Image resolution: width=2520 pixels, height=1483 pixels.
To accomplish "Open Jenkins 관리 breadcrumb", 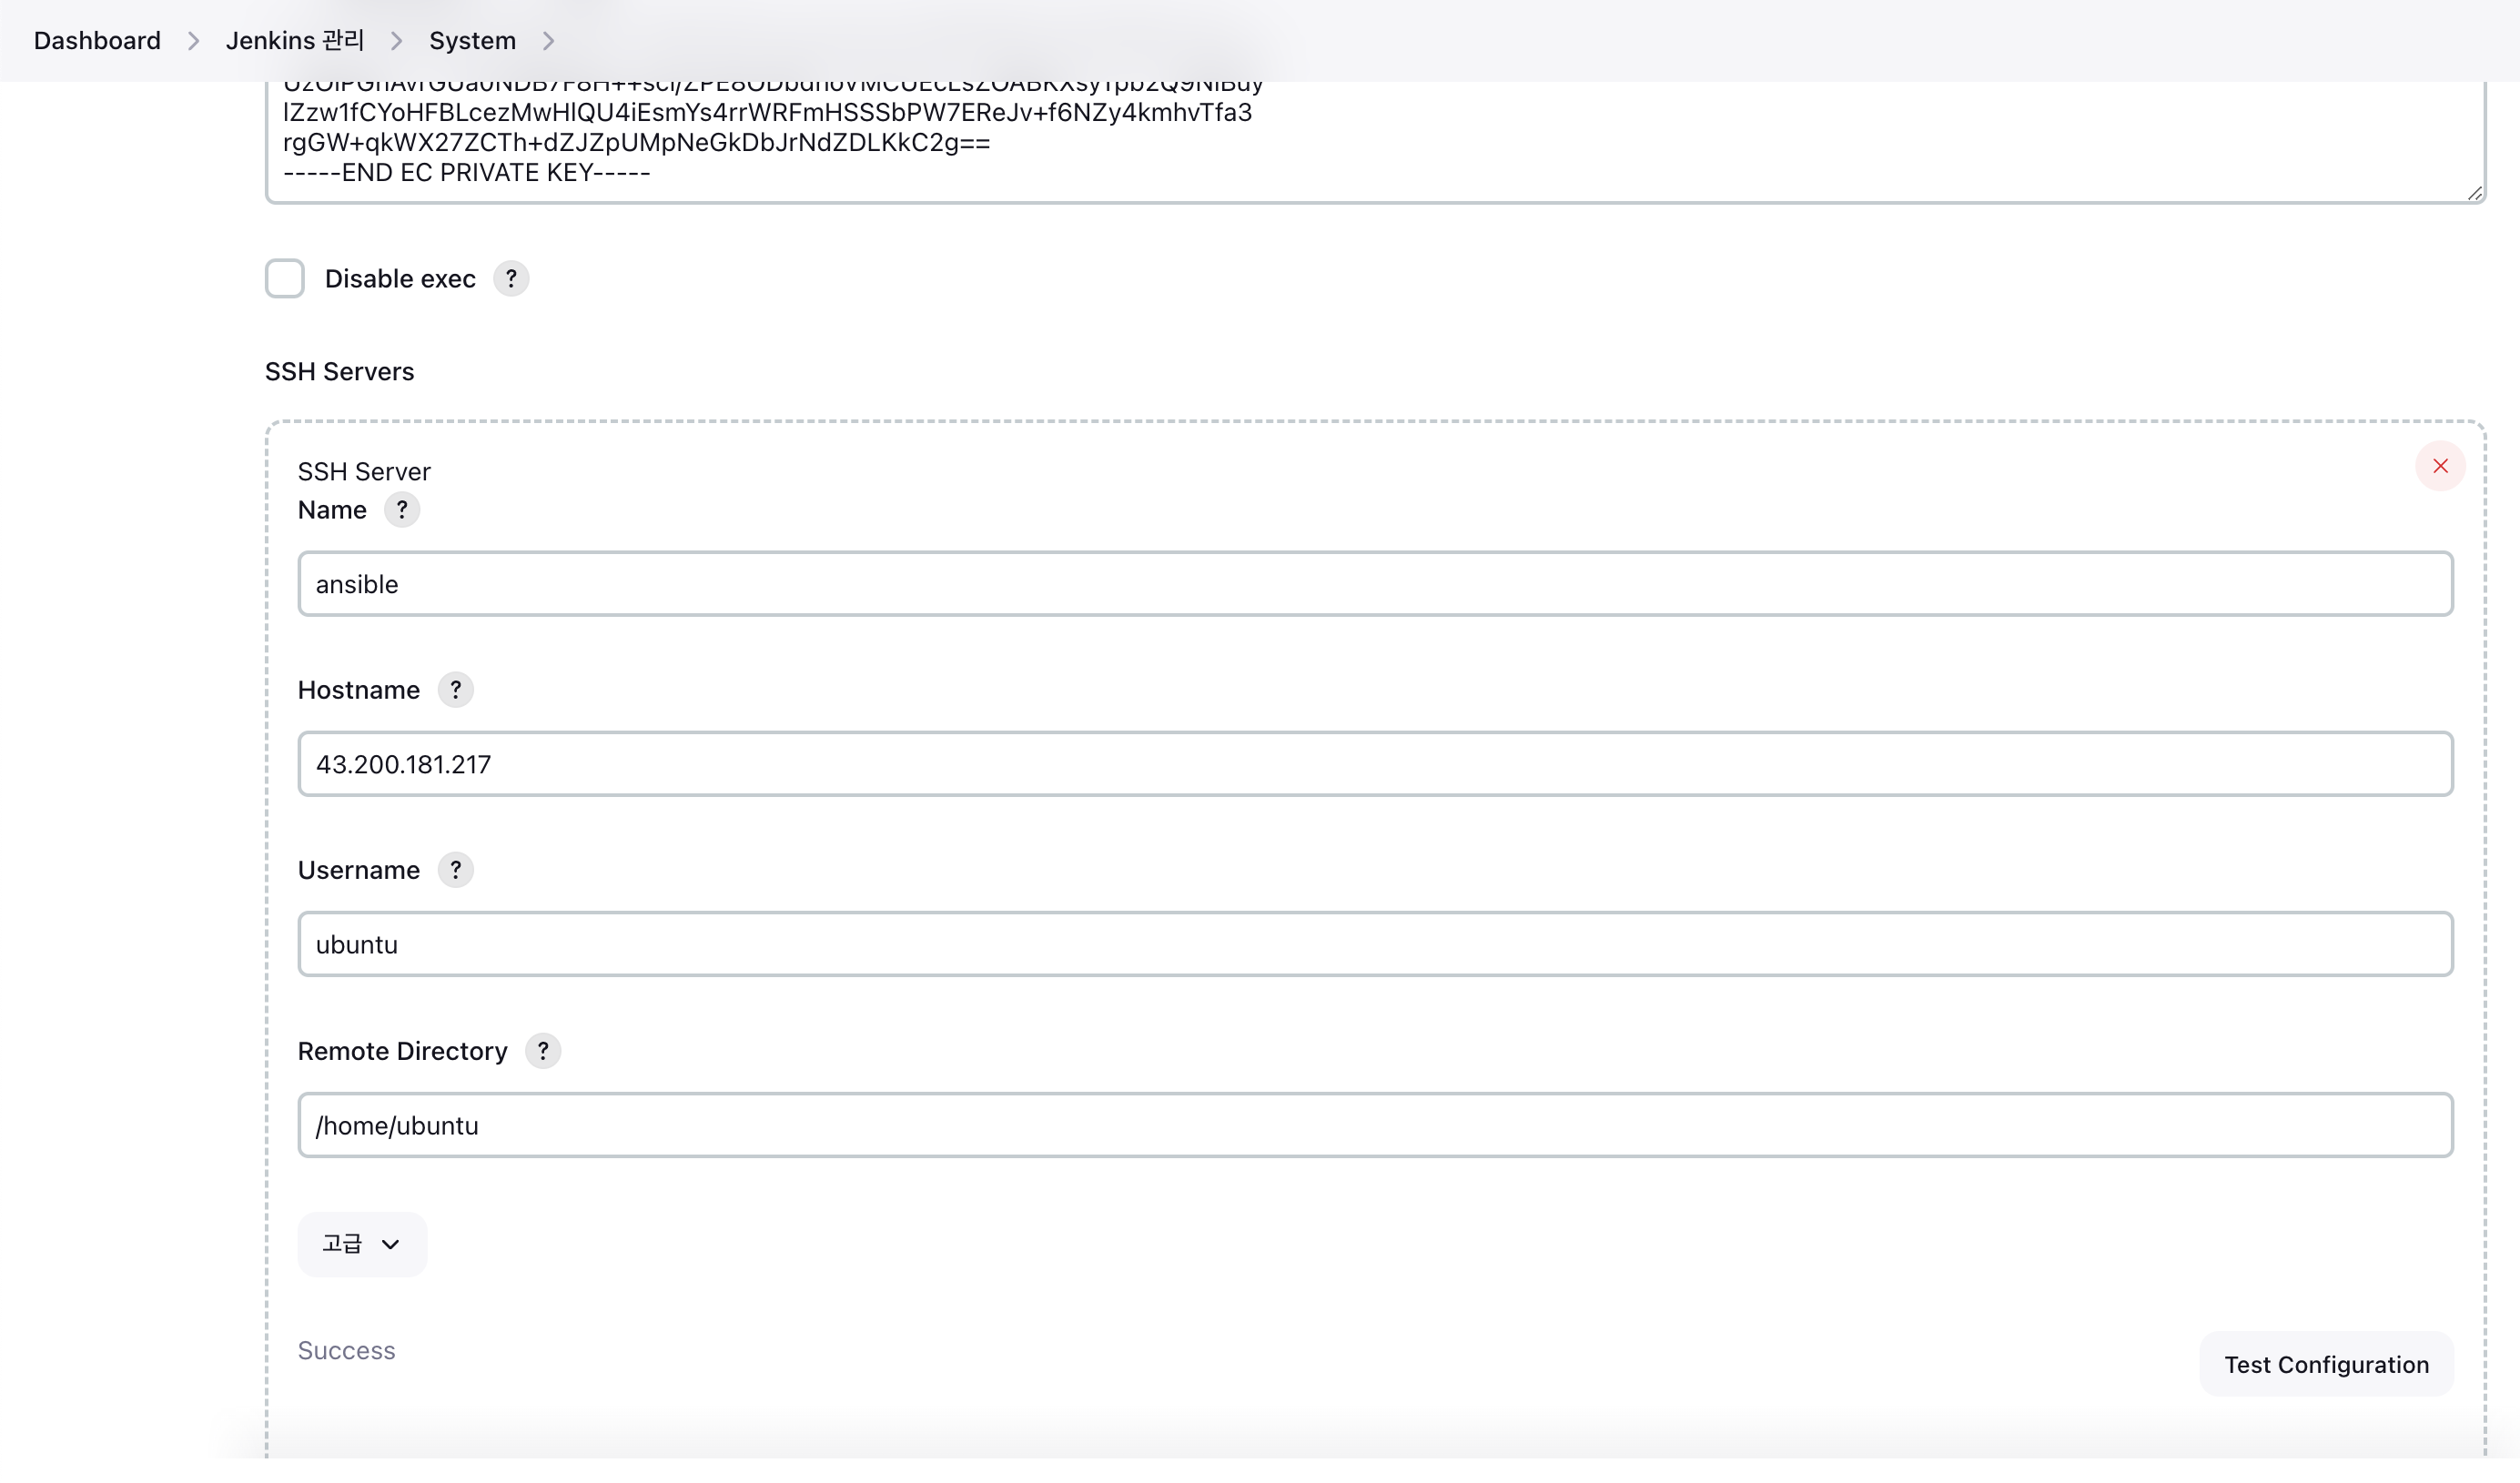I will [x=295, y=41].
